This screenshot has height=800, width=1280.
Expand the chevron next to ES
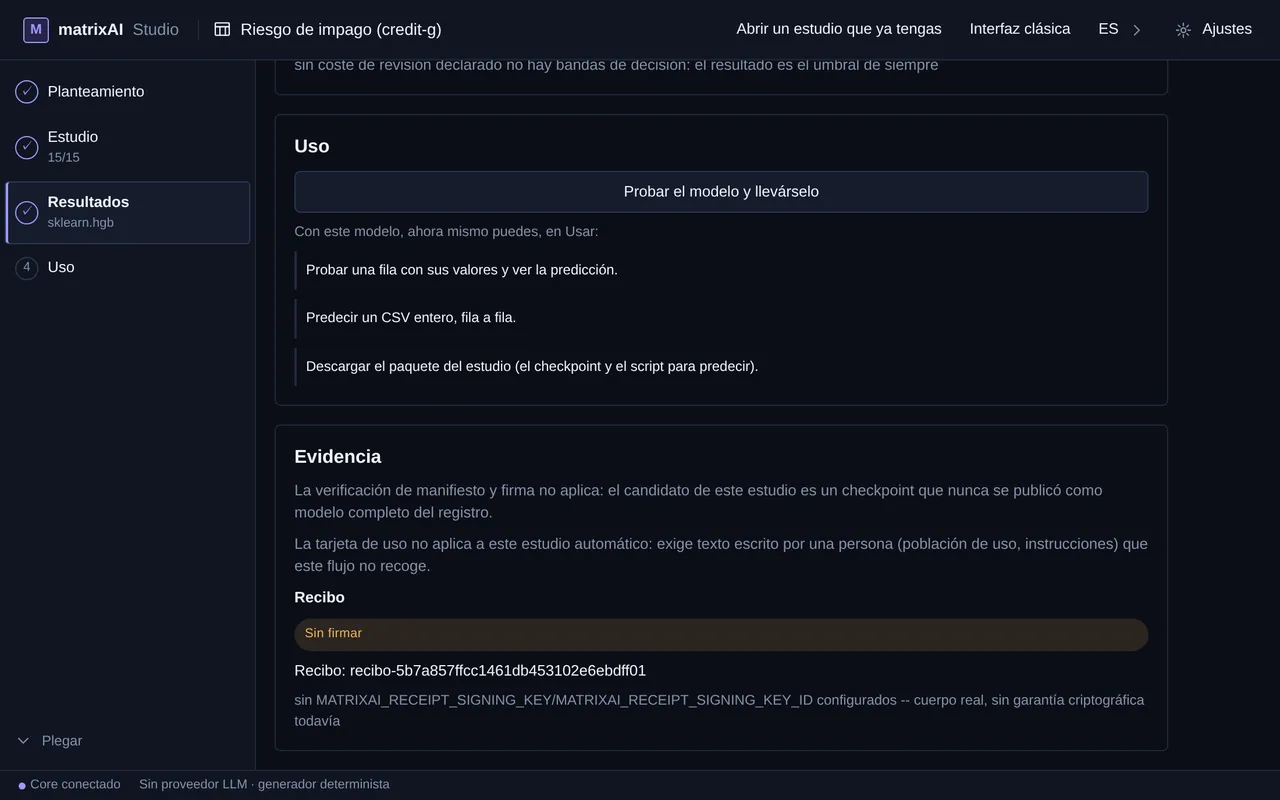[x=1136, y=30]
